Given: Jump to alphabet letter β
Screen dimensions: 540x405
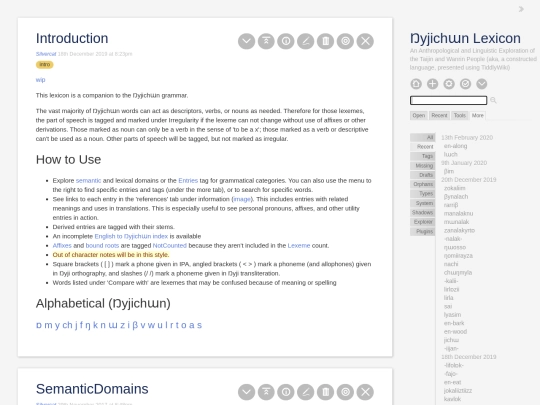Looking at the screenshot, I should click(x=135, y=325).
